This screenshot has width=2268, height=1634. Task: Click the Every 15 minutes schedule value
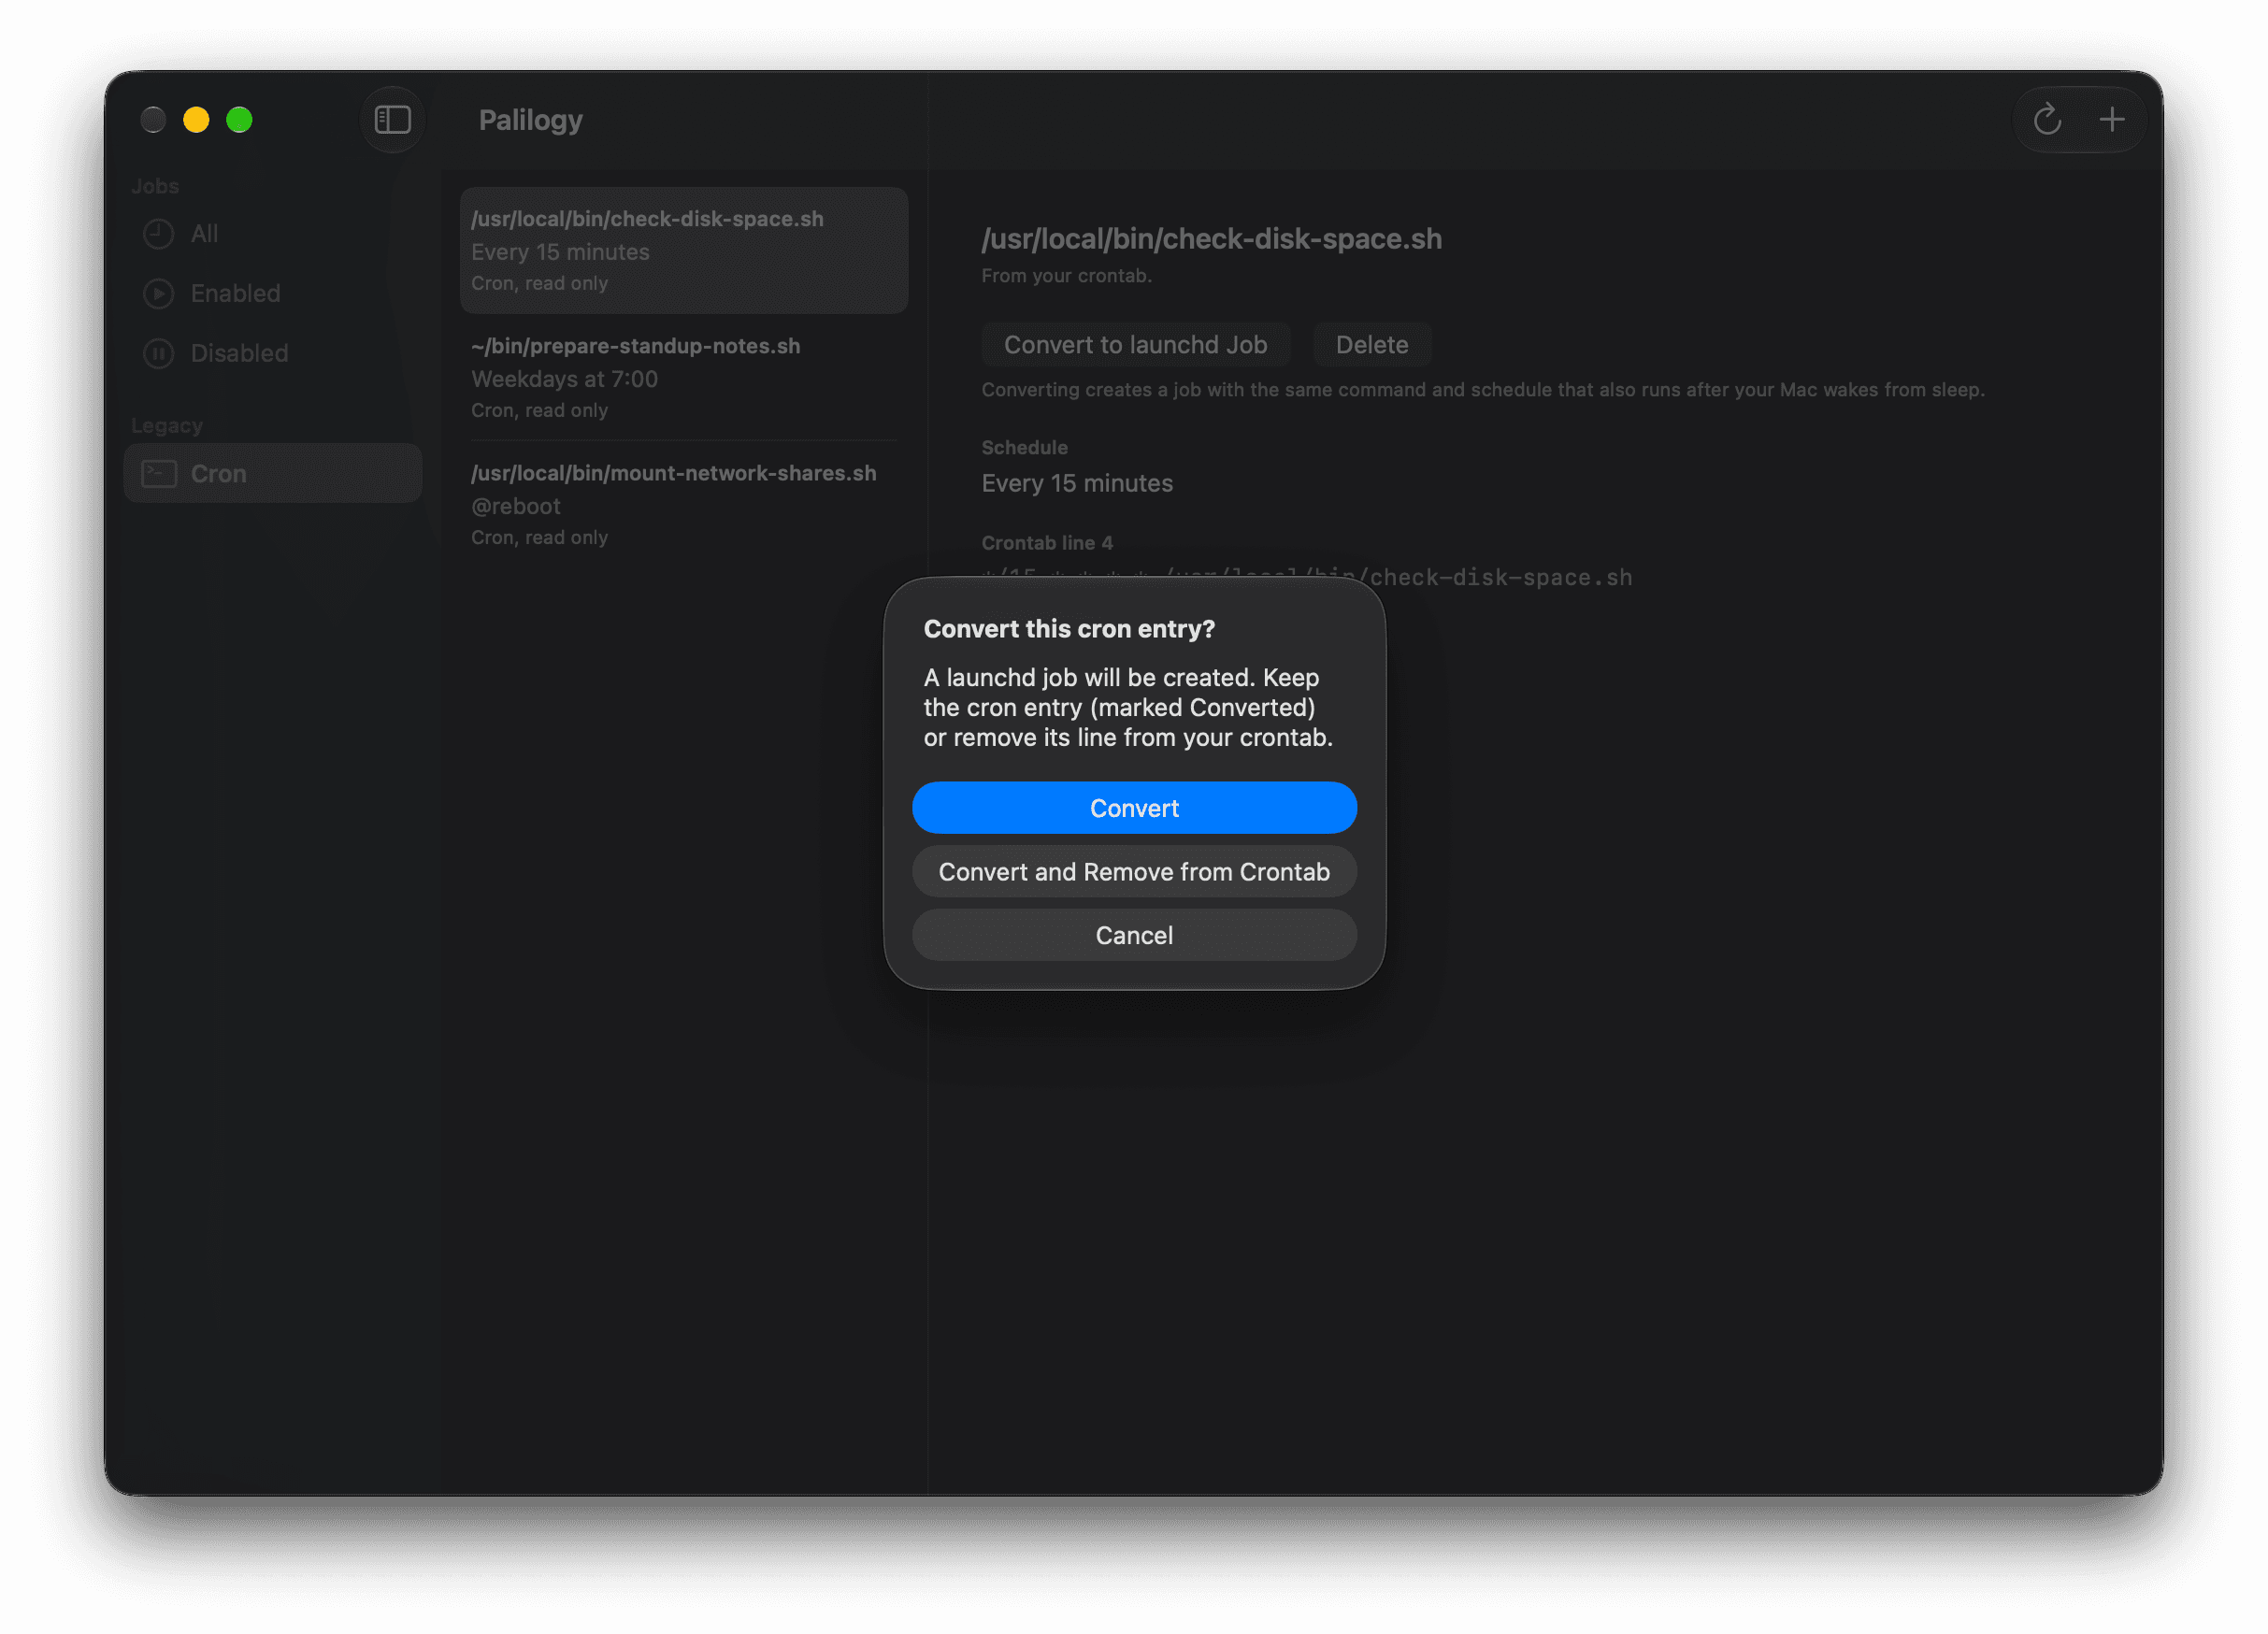[1077, 484]
